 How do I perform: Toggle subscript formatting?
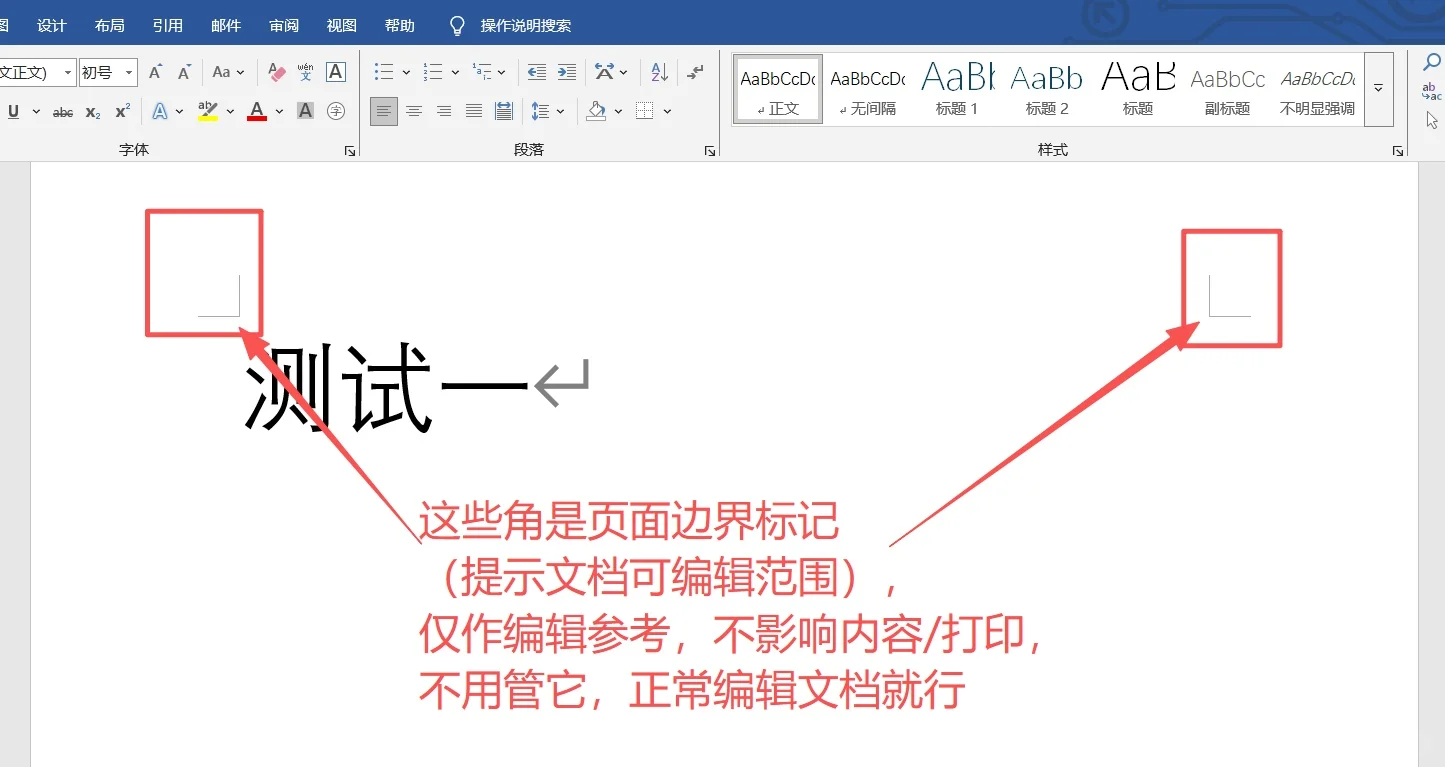[91, 111]
